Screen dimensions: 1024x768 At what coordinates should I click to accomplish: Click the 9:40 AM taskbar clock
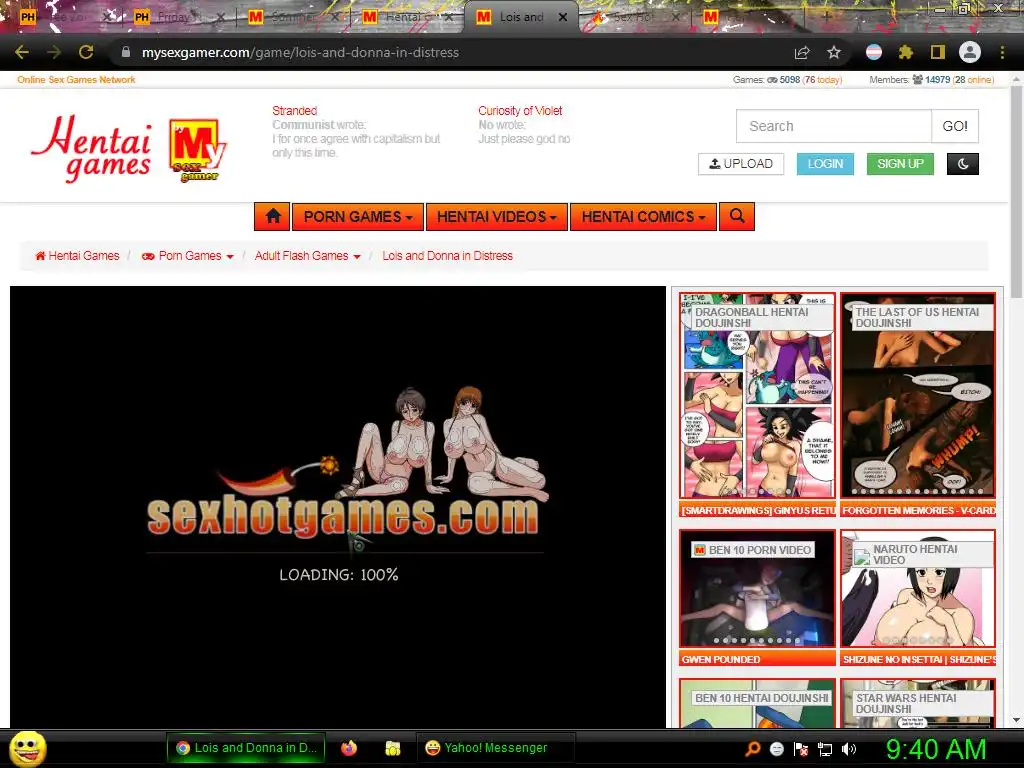(x=935, y=749)
